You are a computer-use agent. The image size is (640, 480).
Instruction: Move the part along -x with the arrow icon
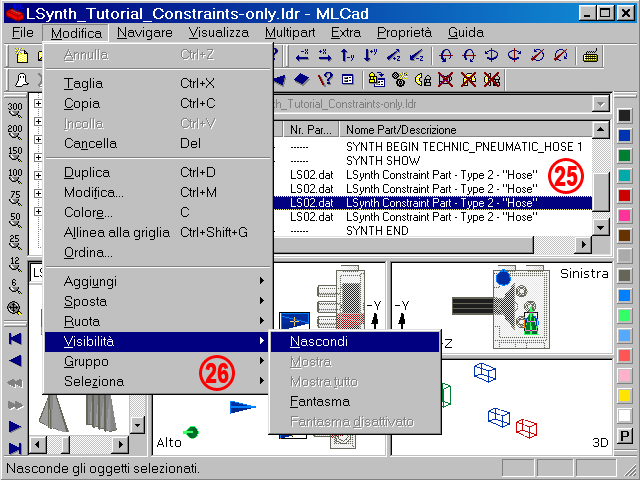(302, 56)
